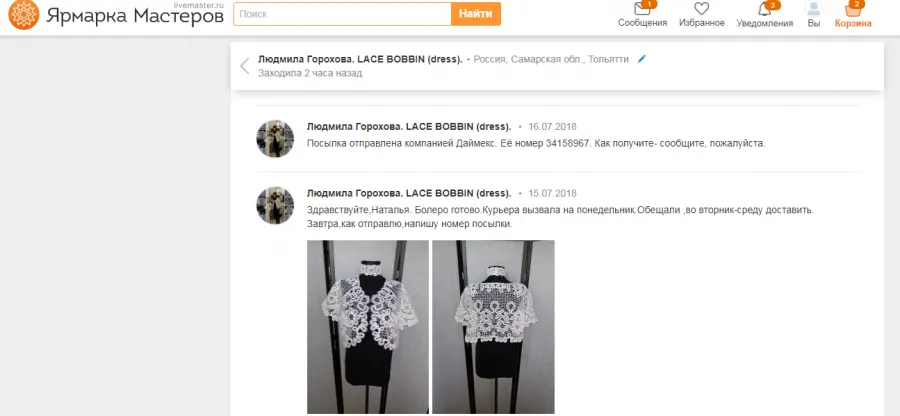Click sender avatar on 16.07.2018 message

[x=275, y=138]
